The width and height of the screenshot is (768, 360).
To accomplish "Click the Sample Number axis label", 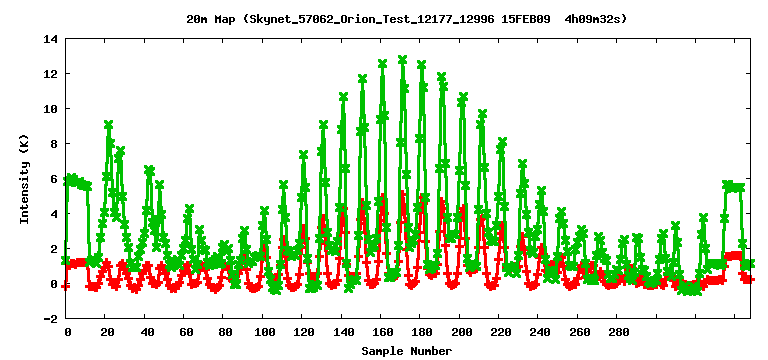I will coord(407,351).
